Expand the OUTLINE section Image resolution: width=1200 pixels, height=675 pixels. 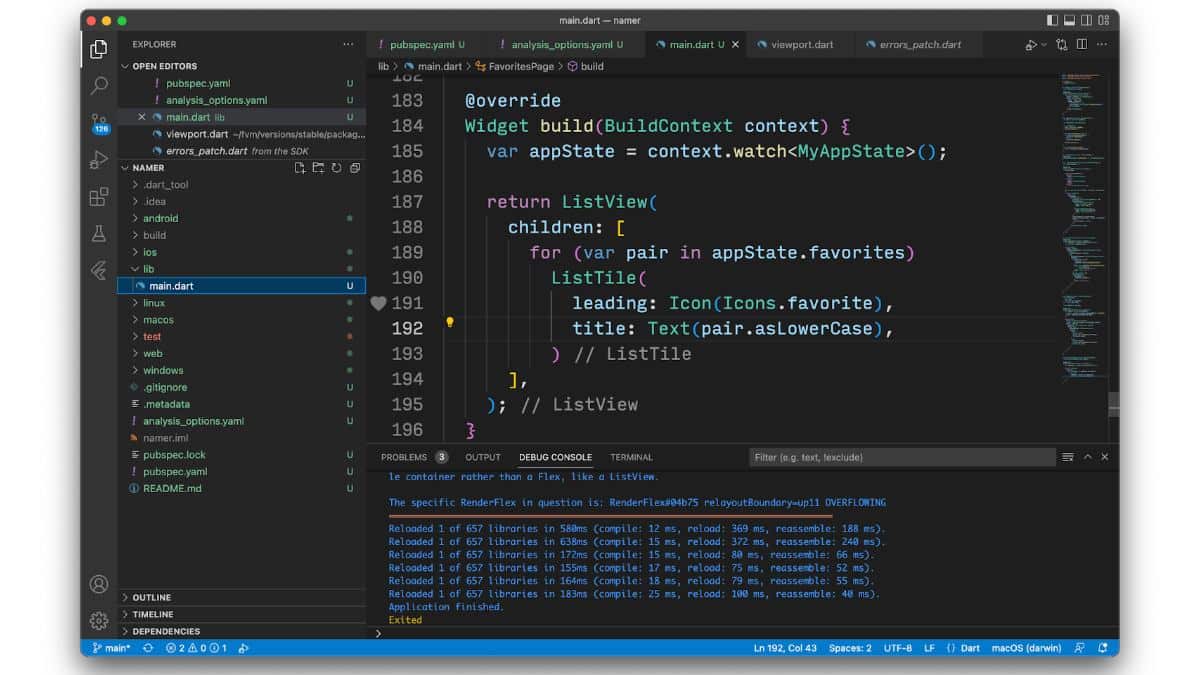tap(152, 598)
